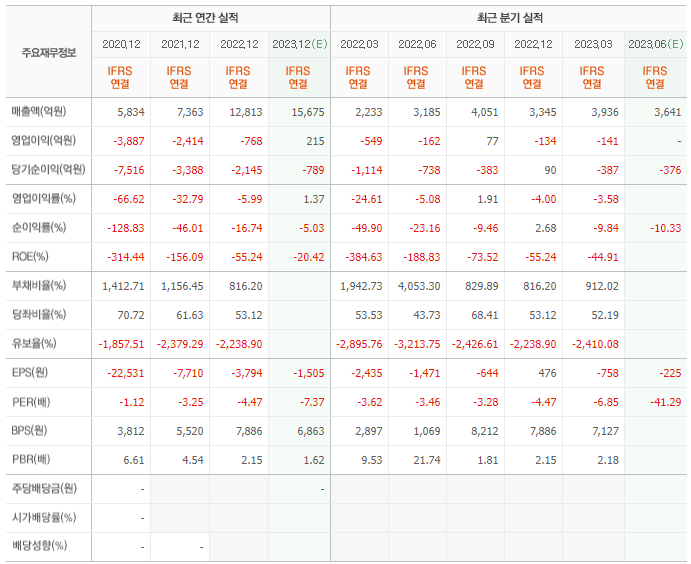Click operating profit value 77
This screenshot has height=564, width=691.
492,141
